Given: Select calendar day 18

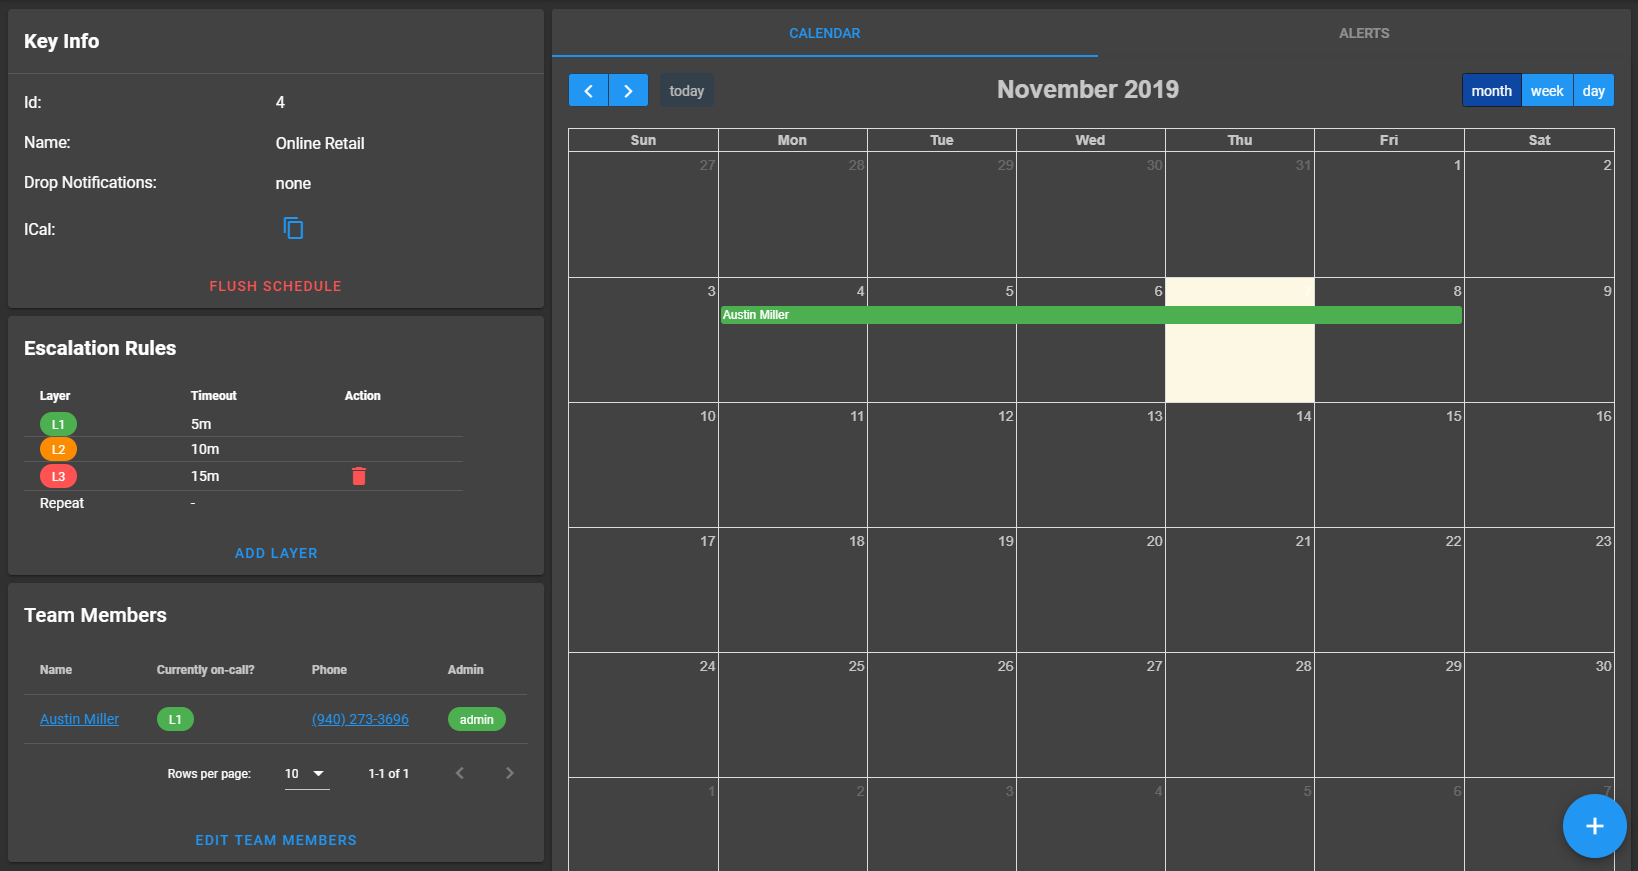Looking at the screenshot, I should [x=793, y=590].
